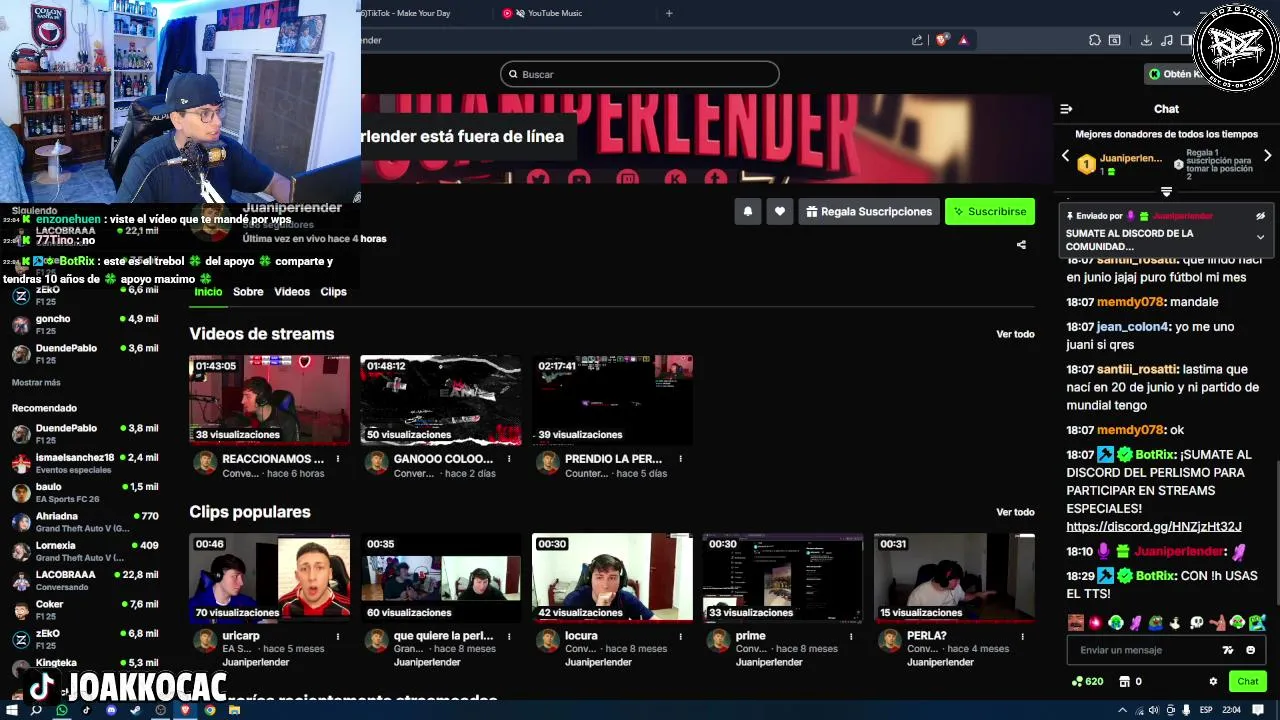
Task: Collapse the chat panel with arrow icon
Action: coord(1066,109)
